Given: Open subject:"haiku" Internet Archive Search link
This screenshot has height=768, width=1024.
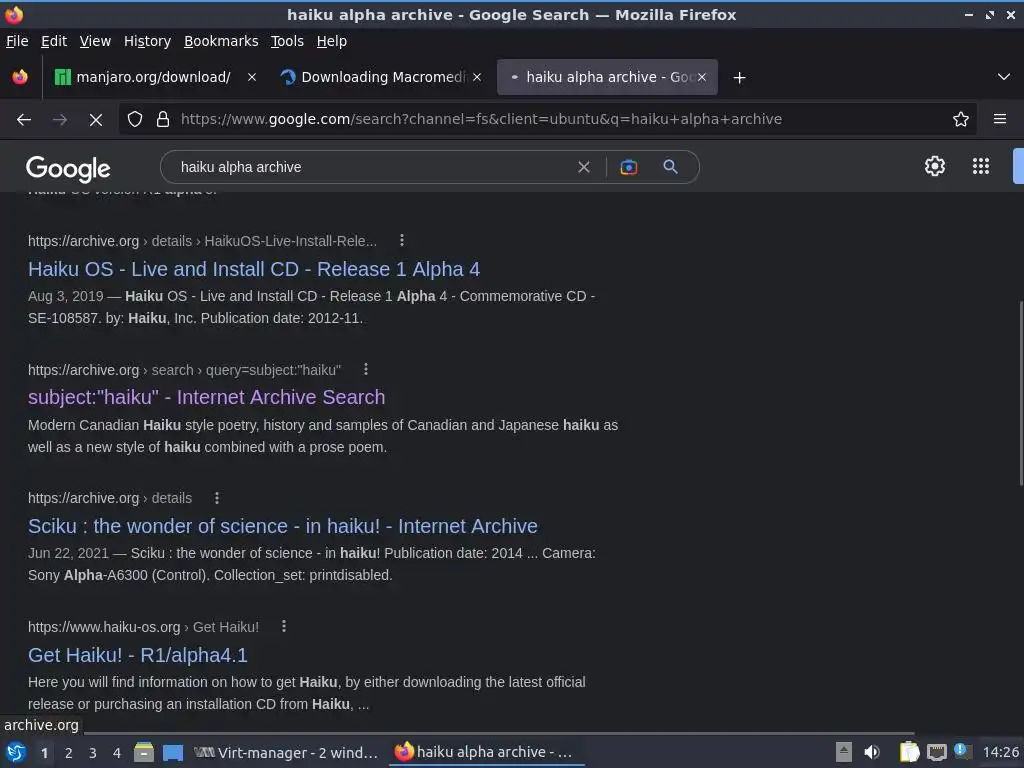Looking at the screenshot, I should tap(206, 397).
